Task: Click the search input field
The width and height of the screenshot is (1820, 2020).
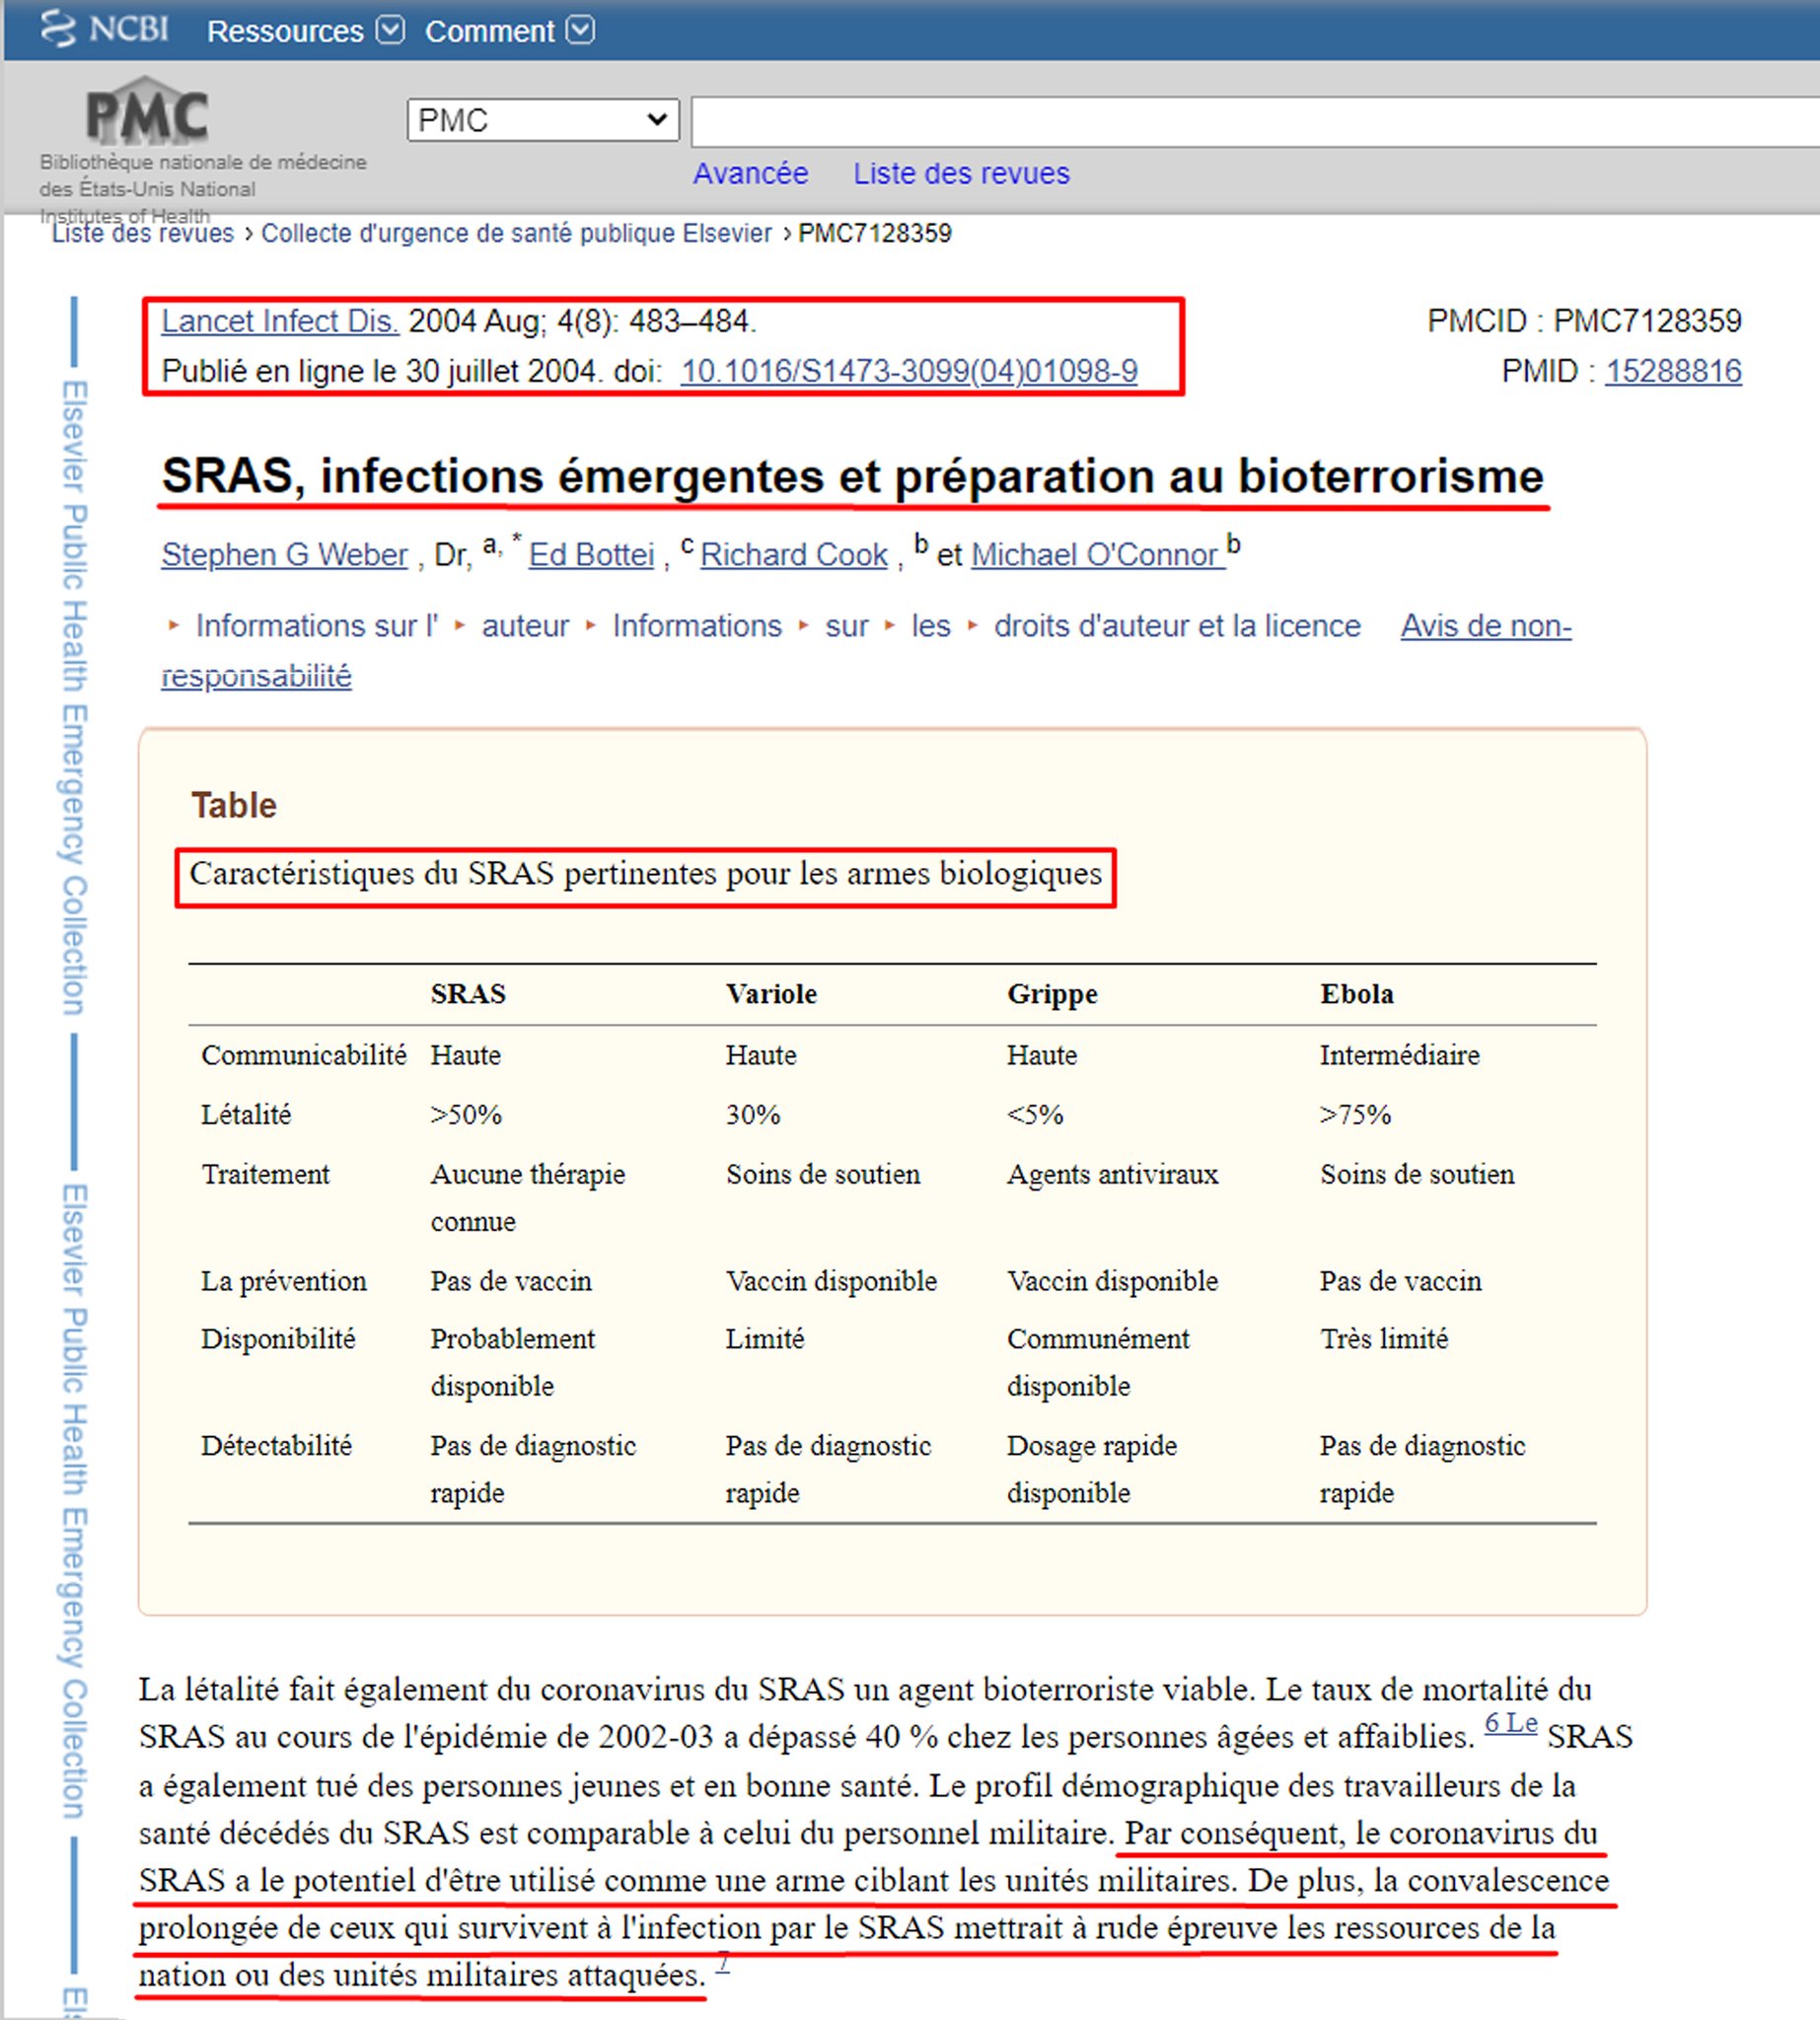Action: tap(1250, 121)
